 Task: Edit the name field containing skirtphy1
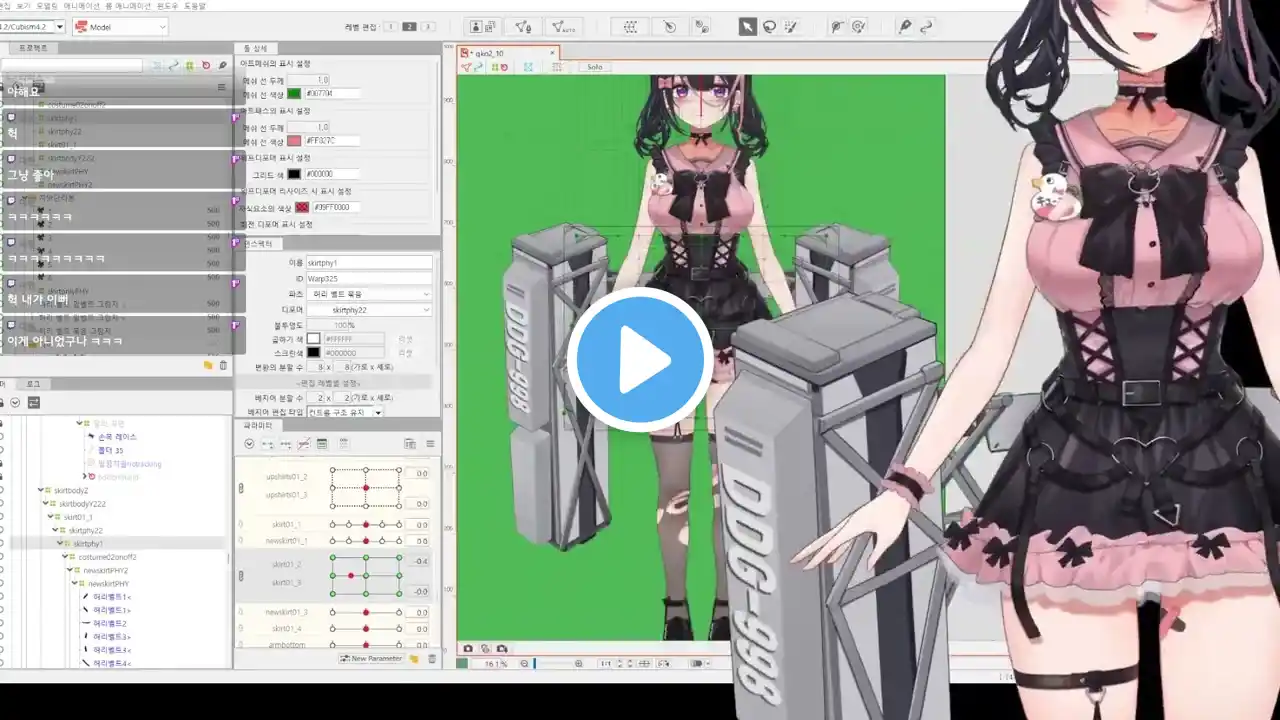[x=369, y=262]
